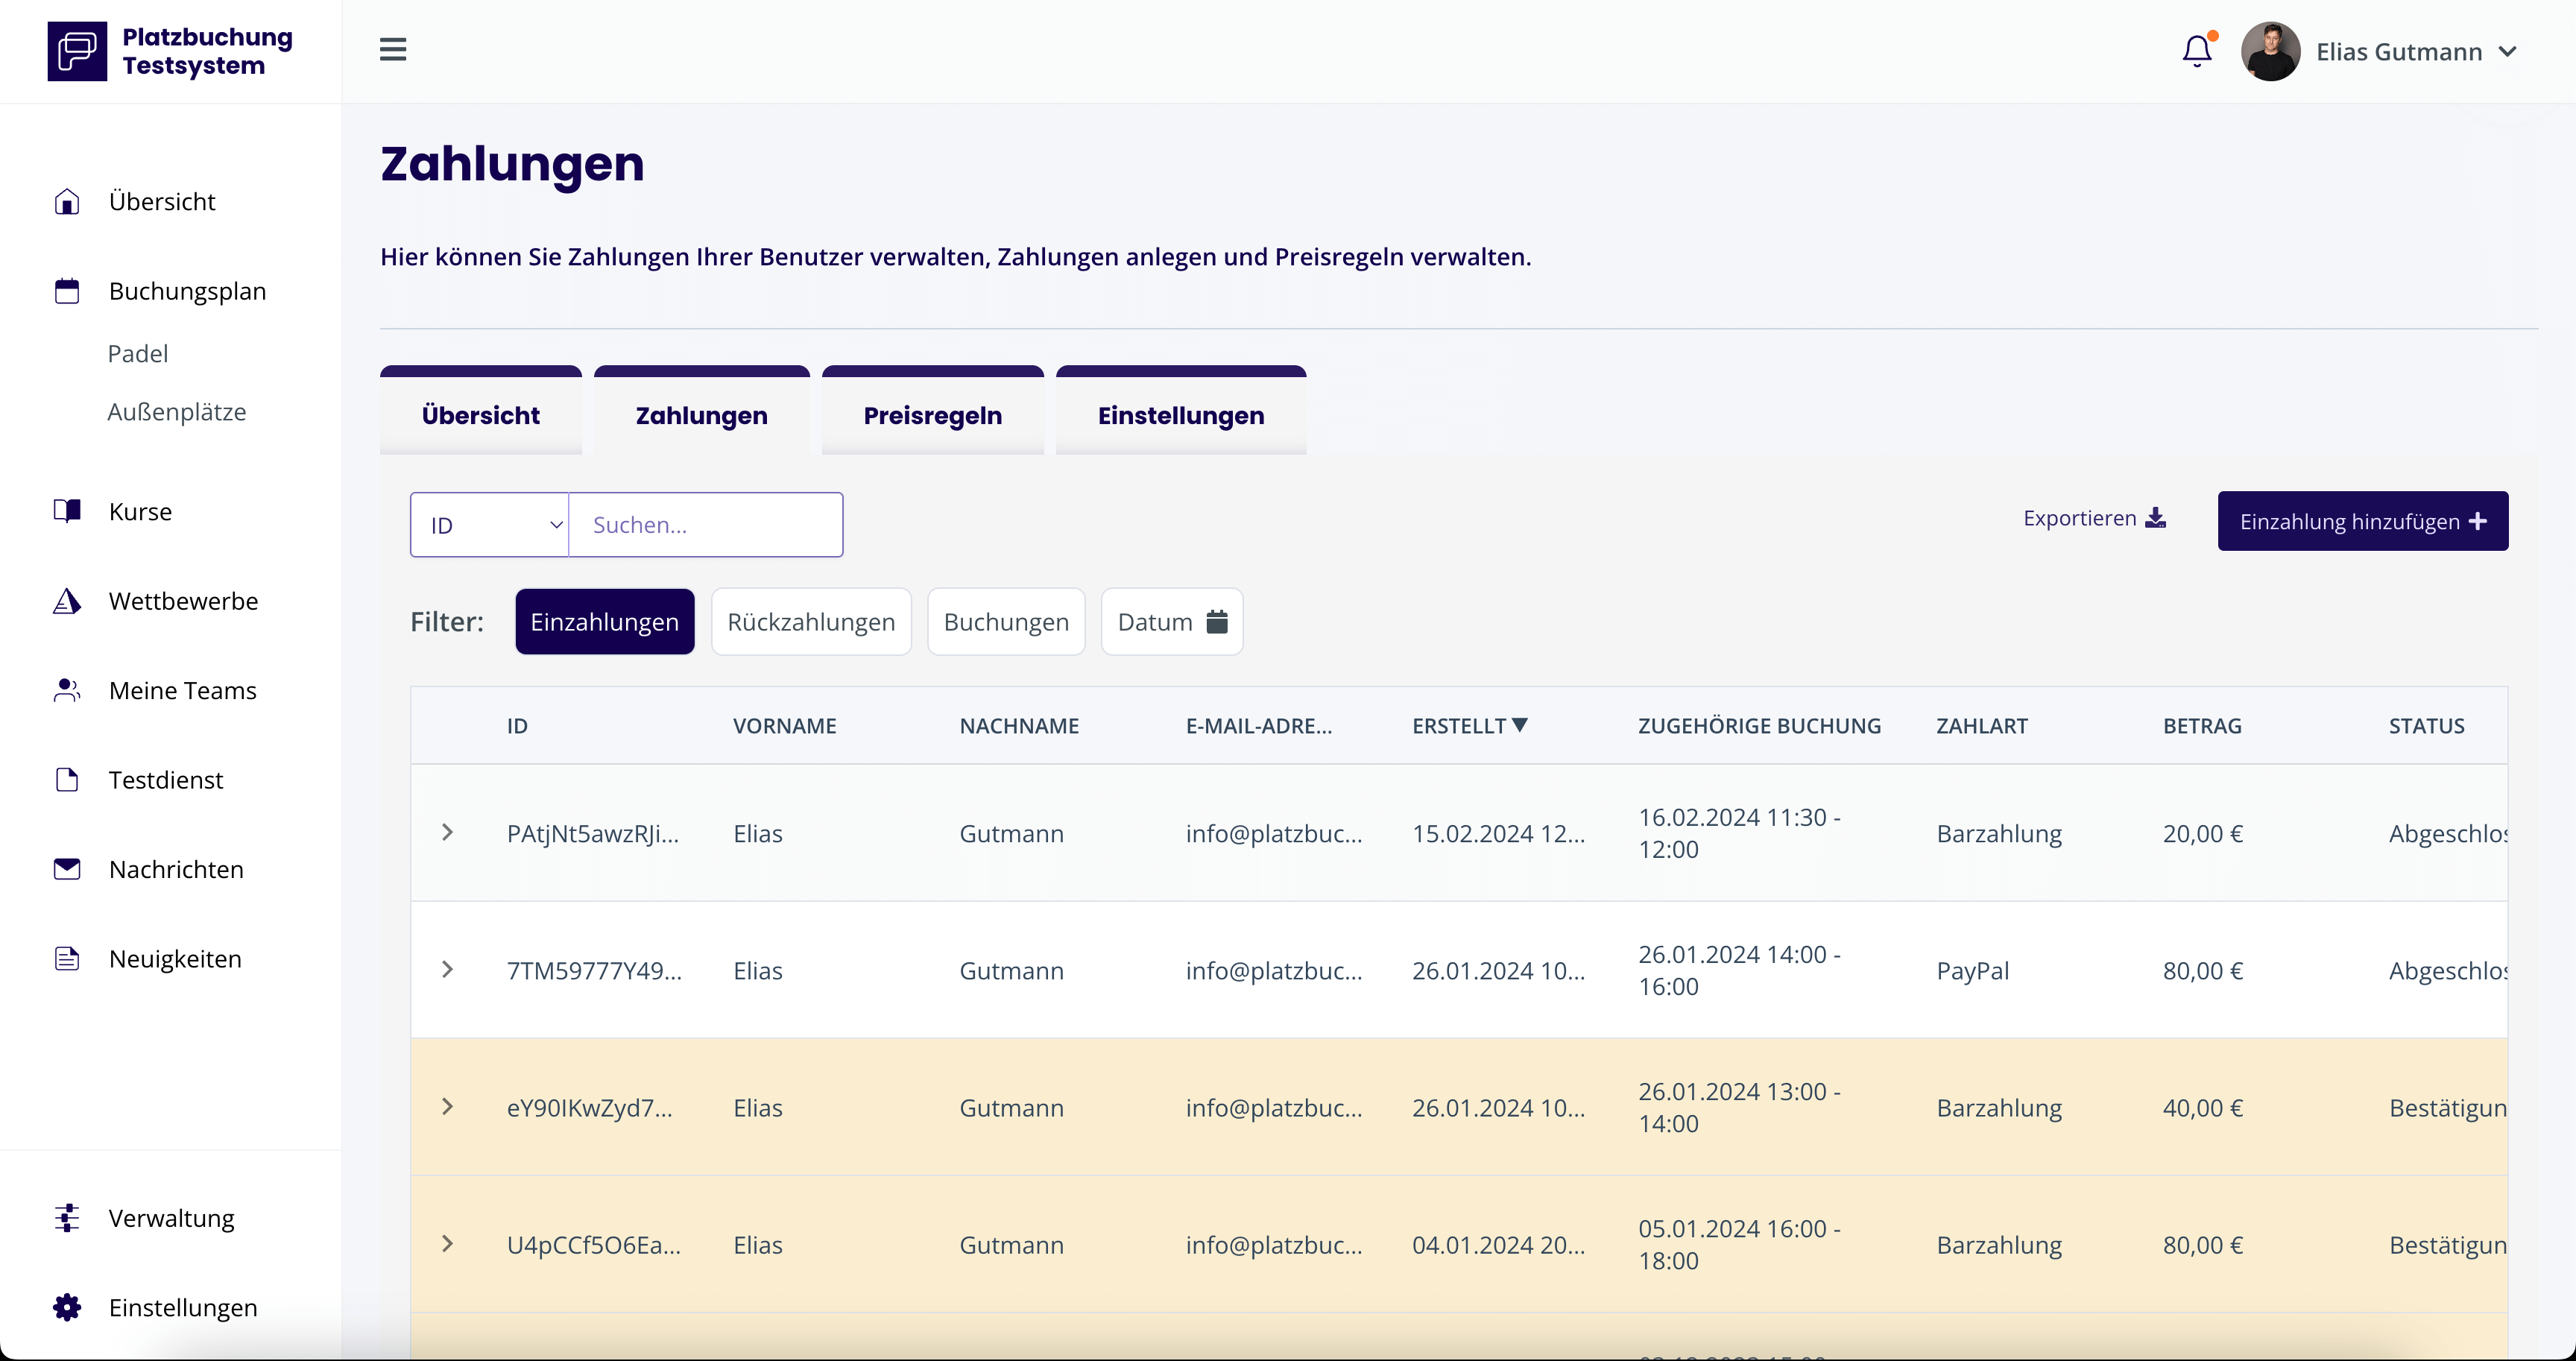This screenshot has height=1361, width=2576.
Task: Click the ZUGEHÖRIGE BUCHUNG column header
Action: click(x=1760, y=726)
